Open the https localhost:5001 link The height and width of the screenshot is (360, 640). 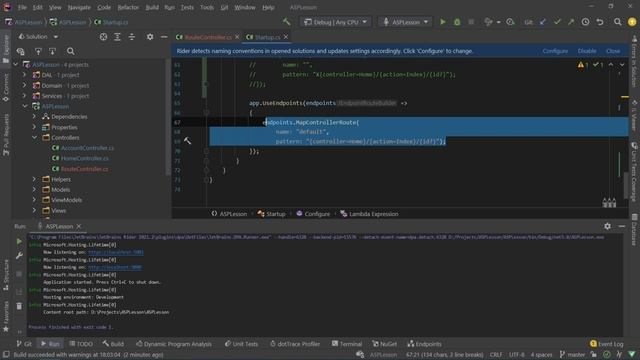(x=116, y=252)
